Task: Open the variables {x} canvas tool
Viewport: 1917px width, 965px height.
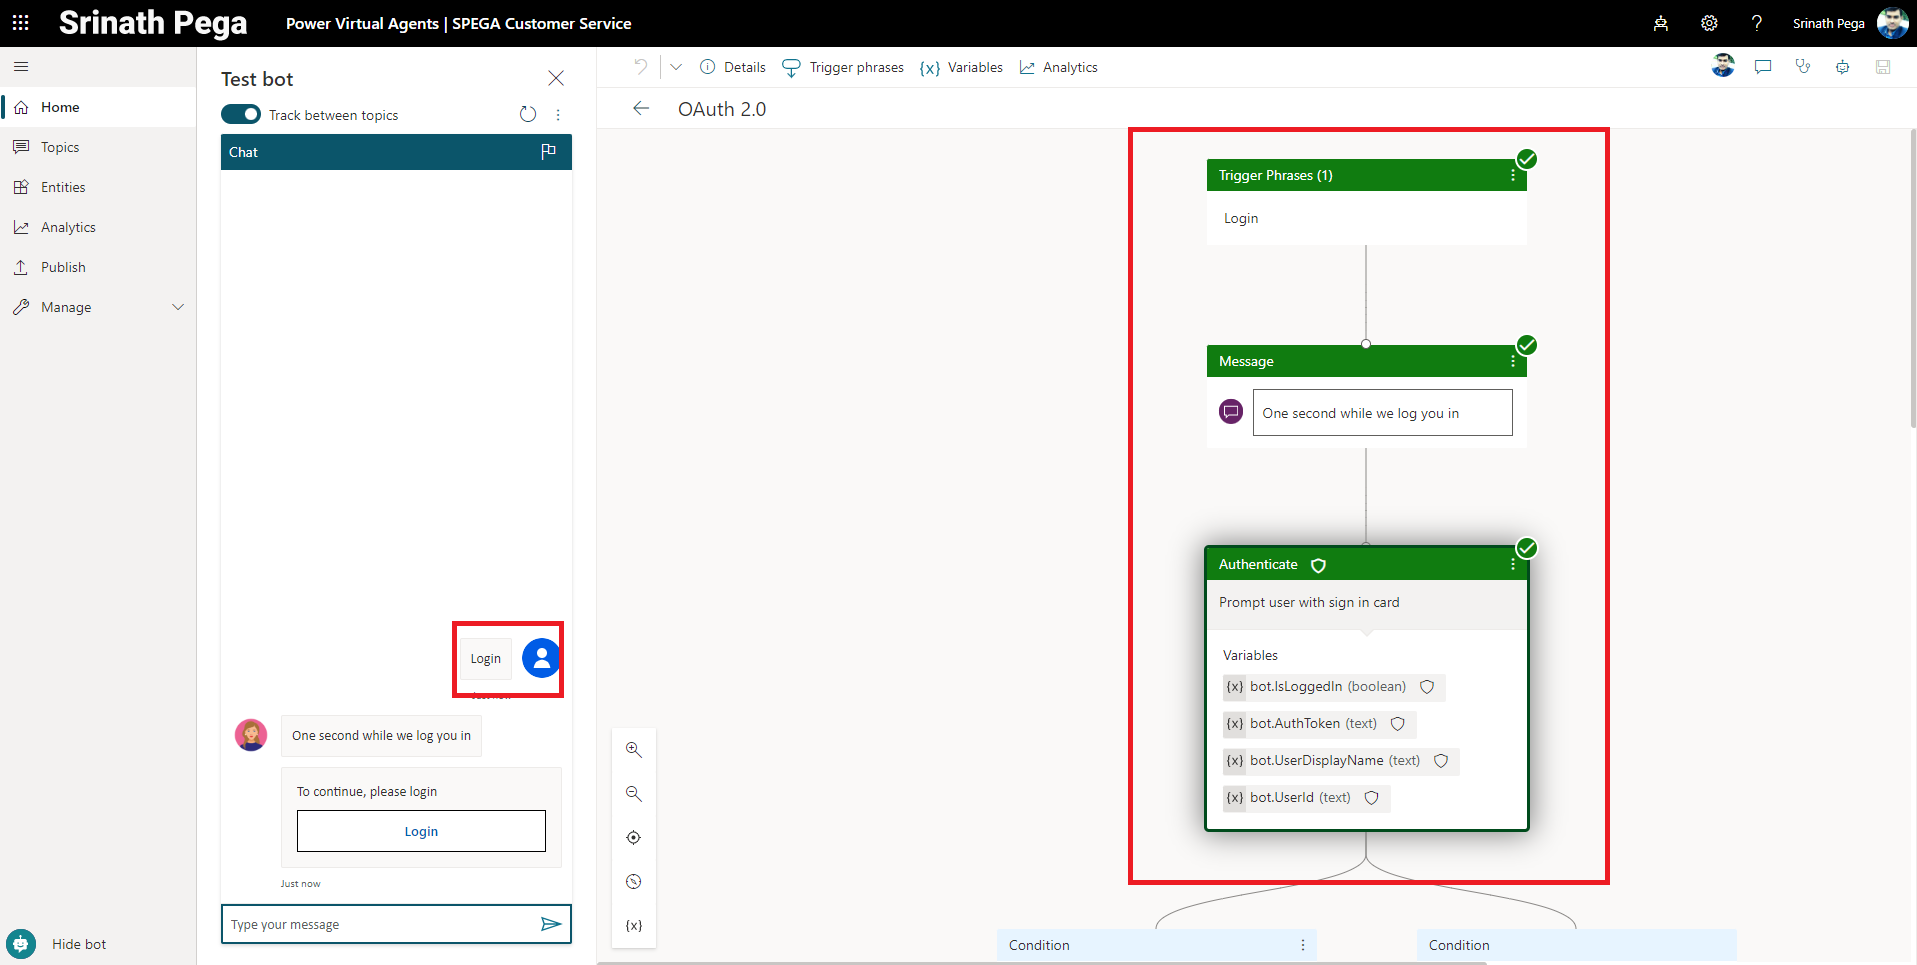Action: click(633, 926)
